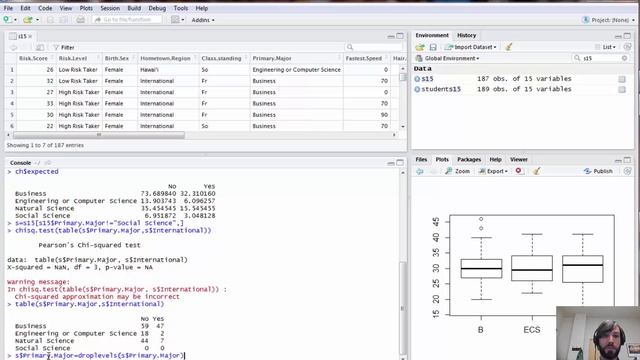
Task: Open the Import Dataset dropdown
Action: coord(471,47)
